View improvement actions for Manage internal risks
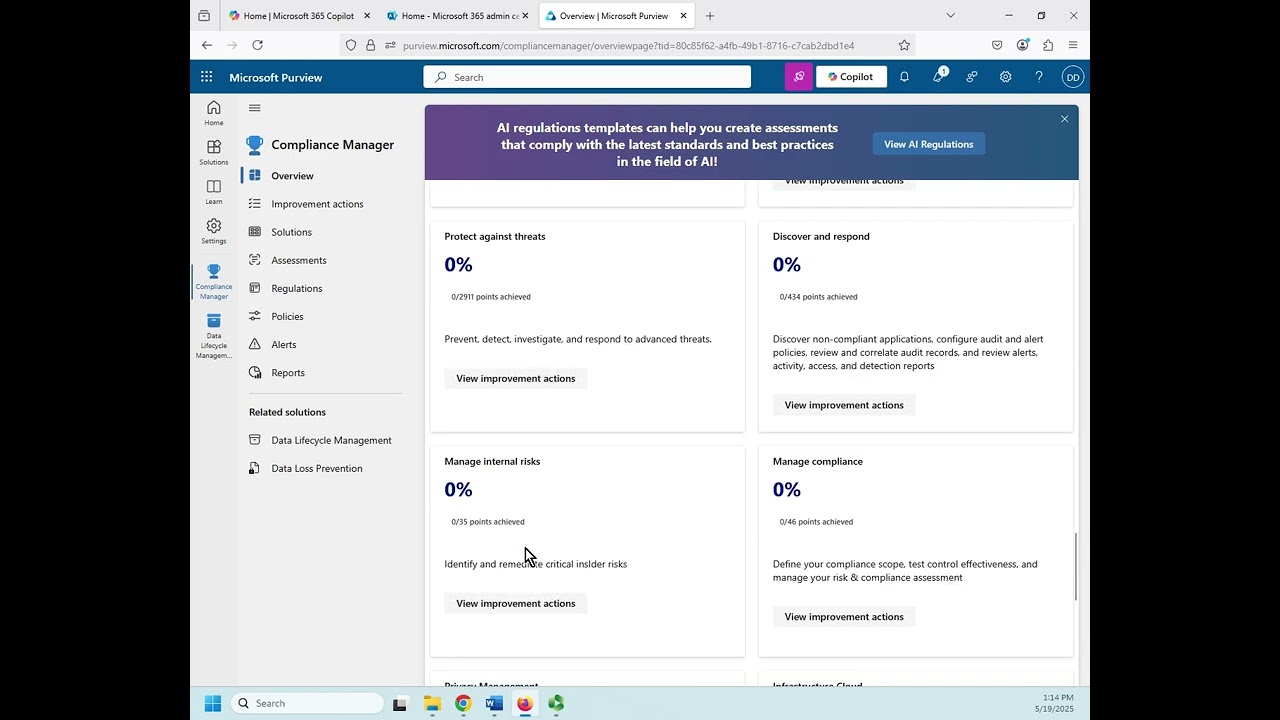The width and height of the screenshot is (1280, 720). pyautogui.click(x=516, y=603)
